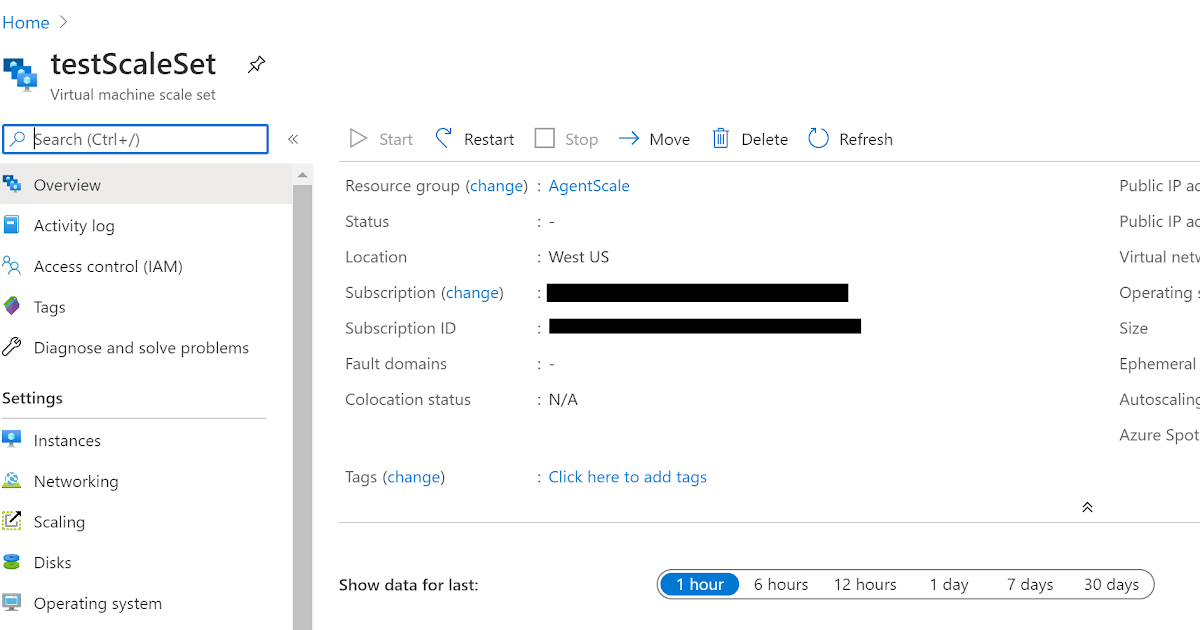Select the 30 days data range

(1110, 584)
